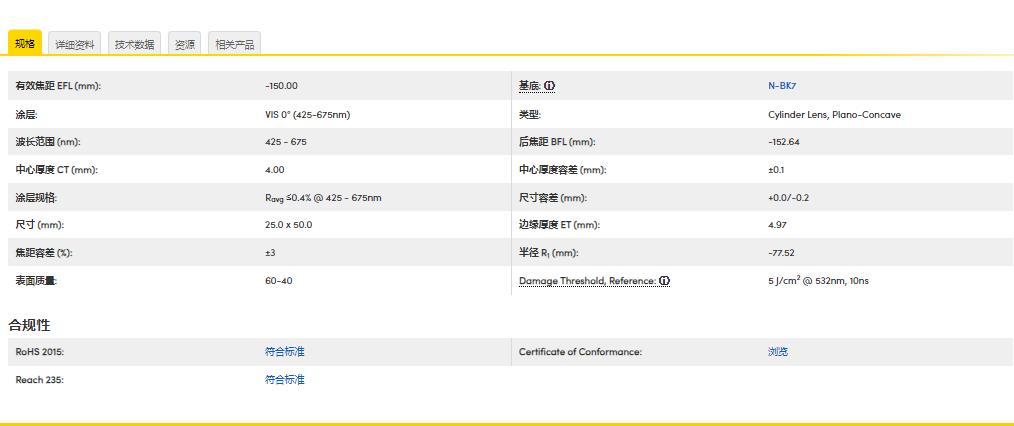
Task: Go to the 资源 tab
Action: pos(185,44)
